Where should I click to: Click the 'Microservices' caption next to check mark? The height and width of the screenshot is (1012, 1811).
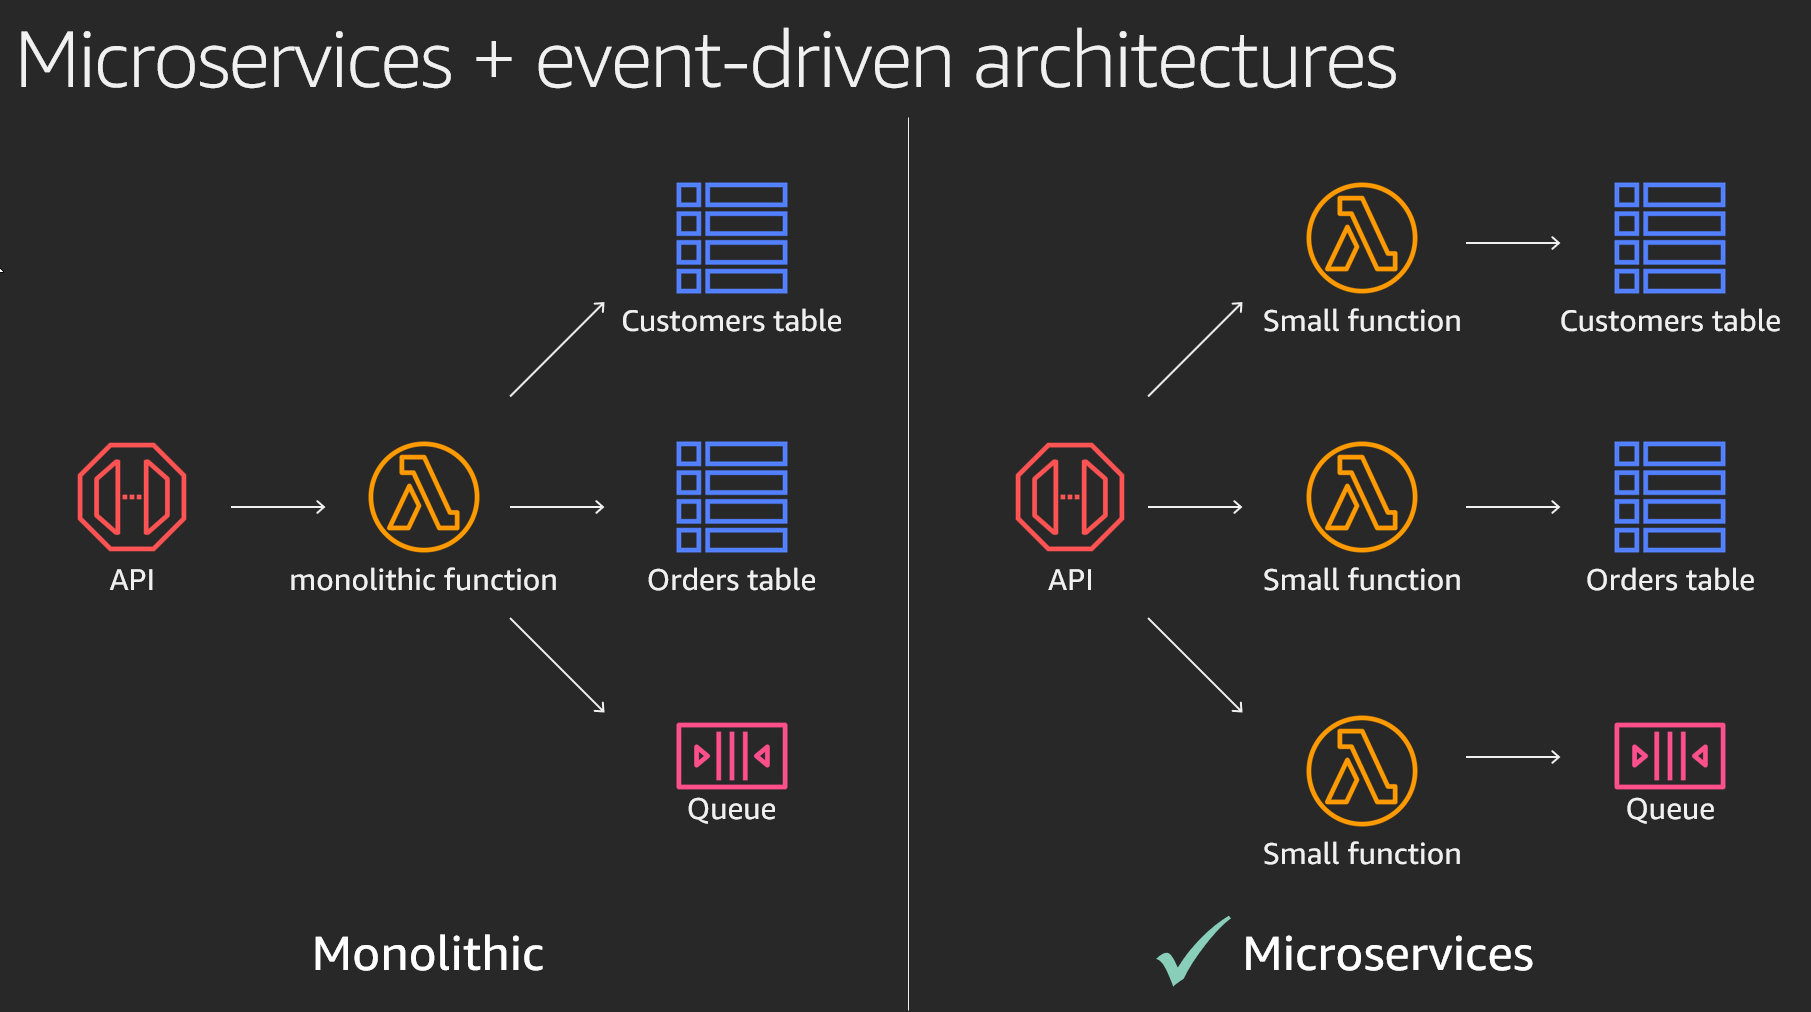coord(1388,953)
